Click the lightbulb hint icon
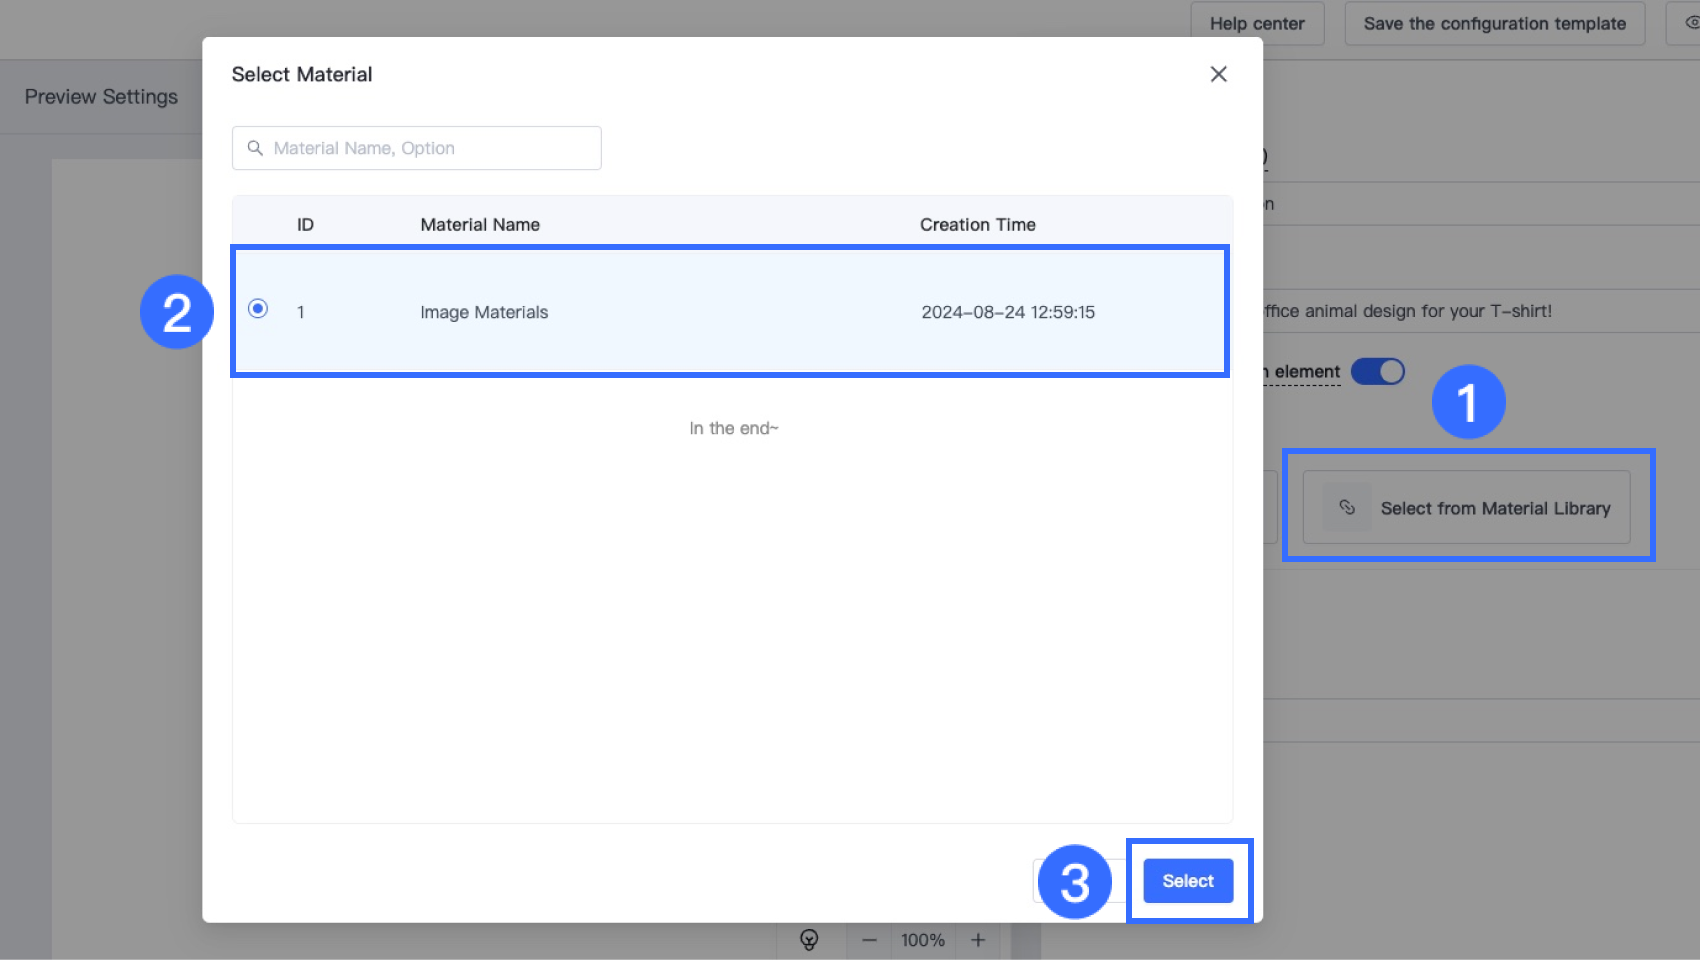 (x=809, y=940)
